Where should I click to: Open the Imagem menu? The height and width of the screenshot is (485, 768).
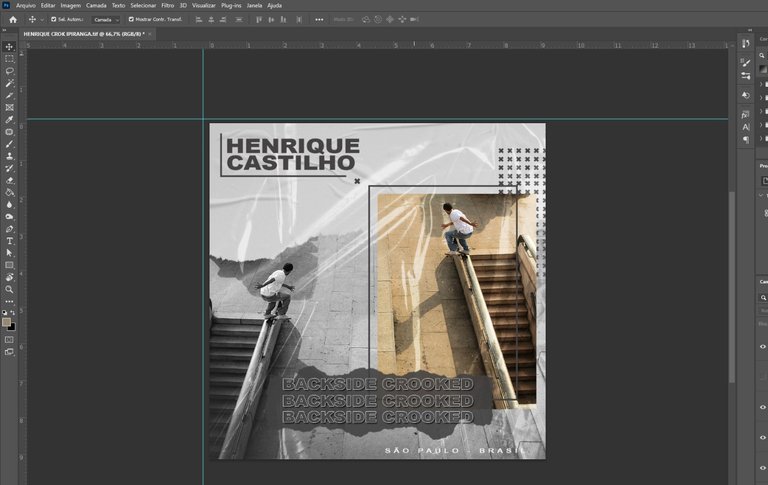coord(71,5)
